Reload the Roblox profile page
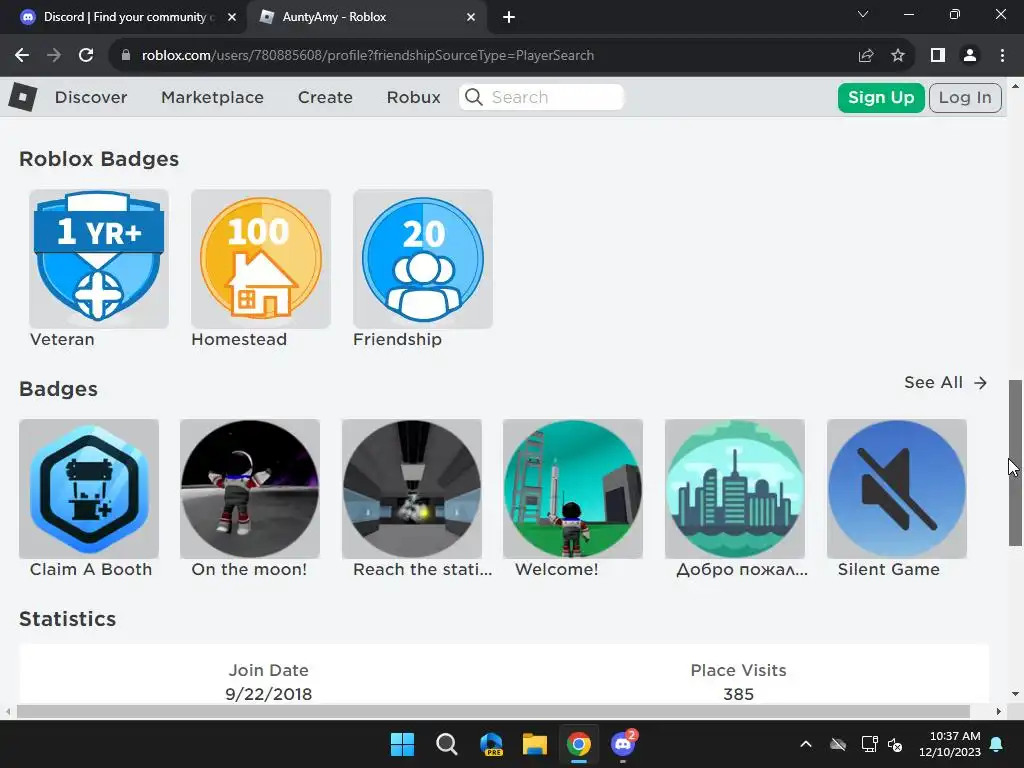This screenshot has height=768, width=1024. [x=86, y=56]
